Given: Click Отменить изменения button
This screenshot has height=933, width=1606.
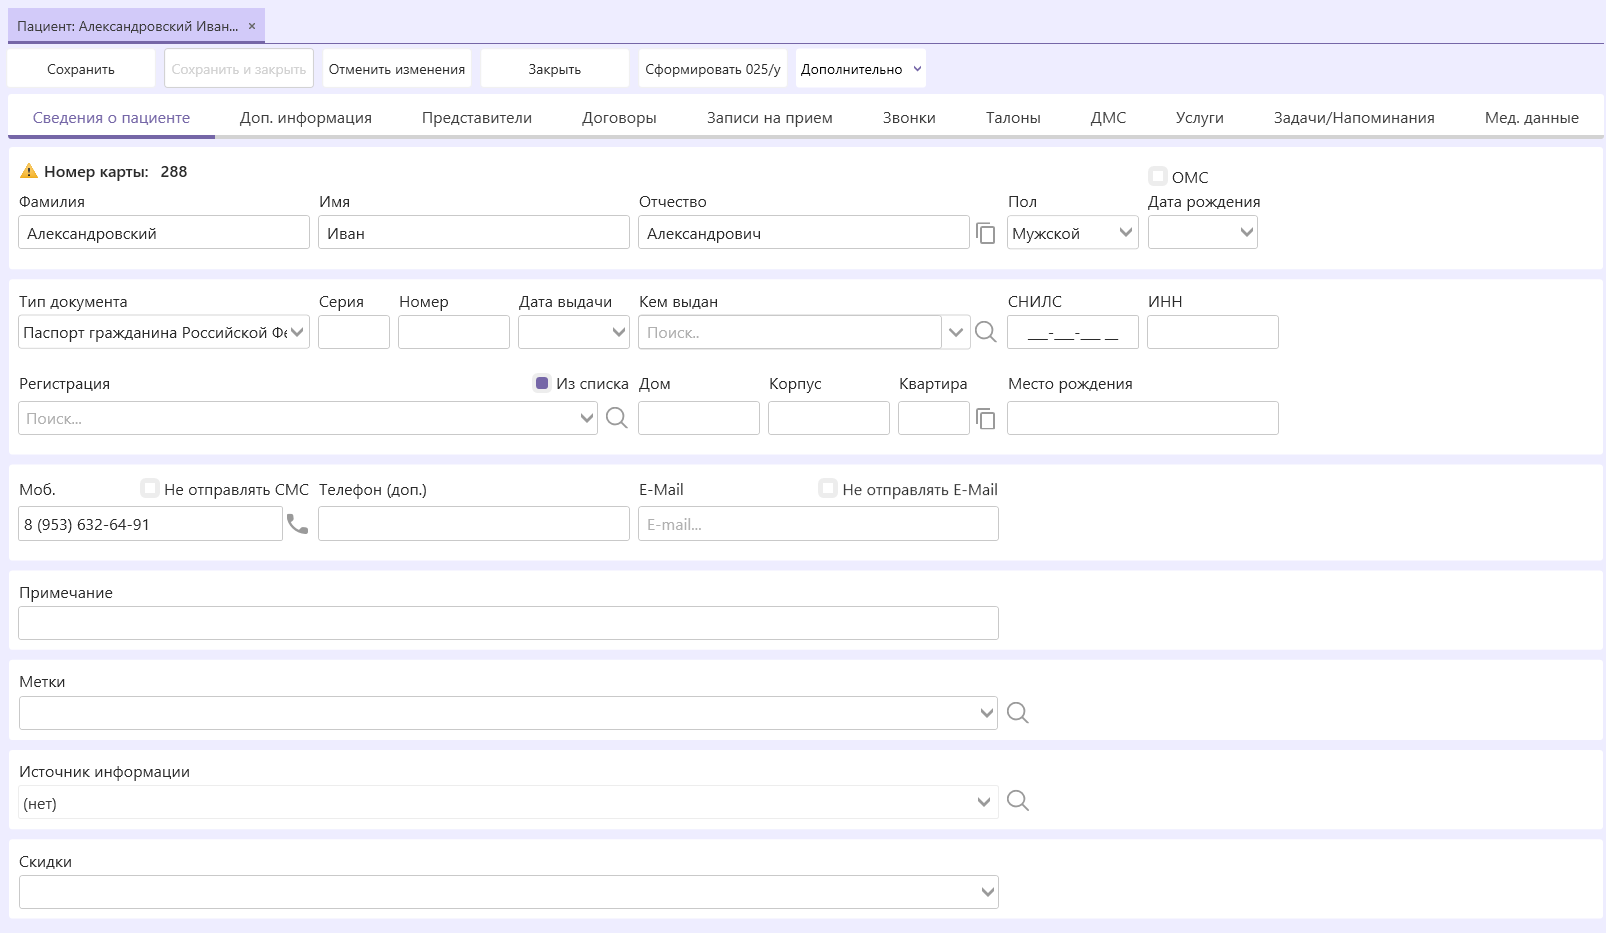Looking at the screenshot, I should [397, 69].
